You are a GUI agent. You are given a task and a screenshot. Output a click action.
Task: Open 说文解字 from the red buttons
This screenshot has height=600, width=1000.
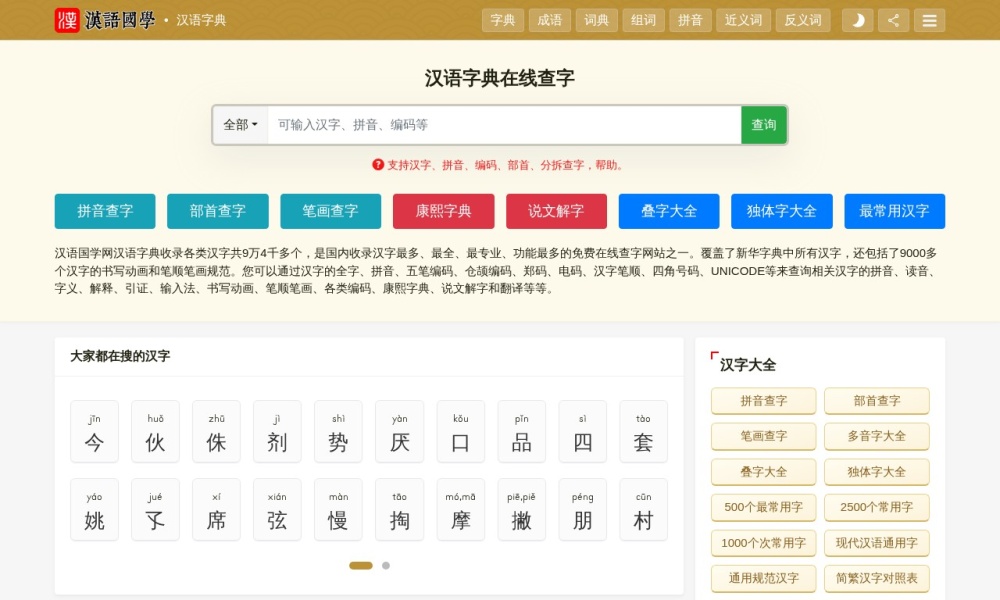click(557, 211)
